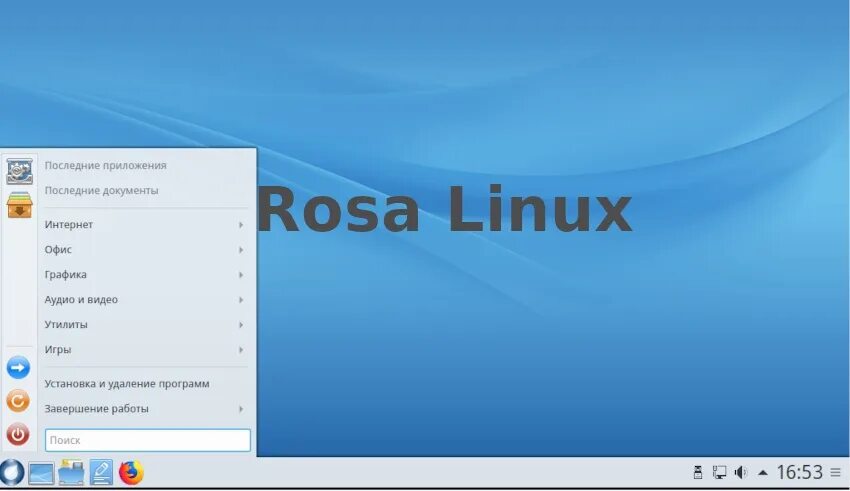
Task: Click the show desktop icon on taskbar
Action: tap(41, 473)
